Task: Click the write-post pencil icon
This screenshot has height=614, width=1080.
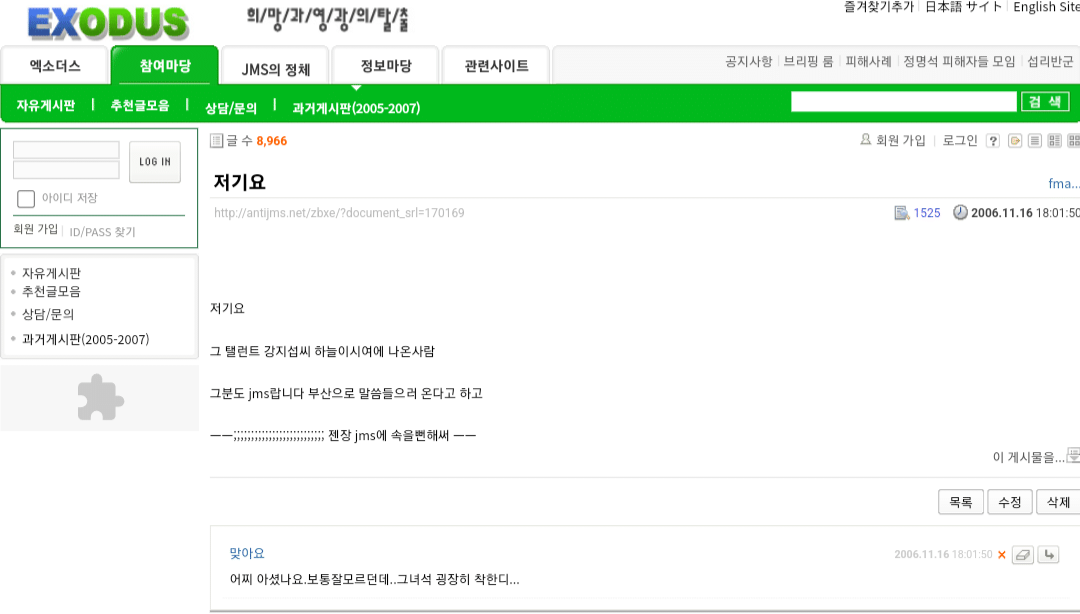Action: click(1015, 141)
